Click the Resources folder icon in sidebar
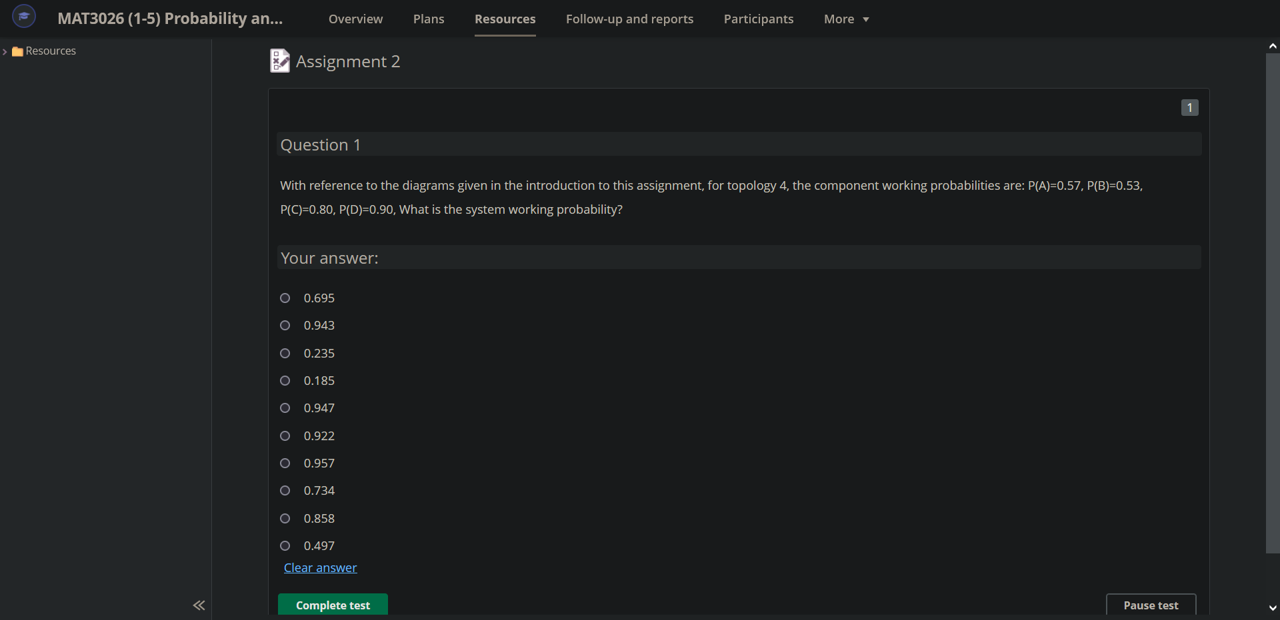The height and width of the screenshot is (620, 1280). point(17,51)
